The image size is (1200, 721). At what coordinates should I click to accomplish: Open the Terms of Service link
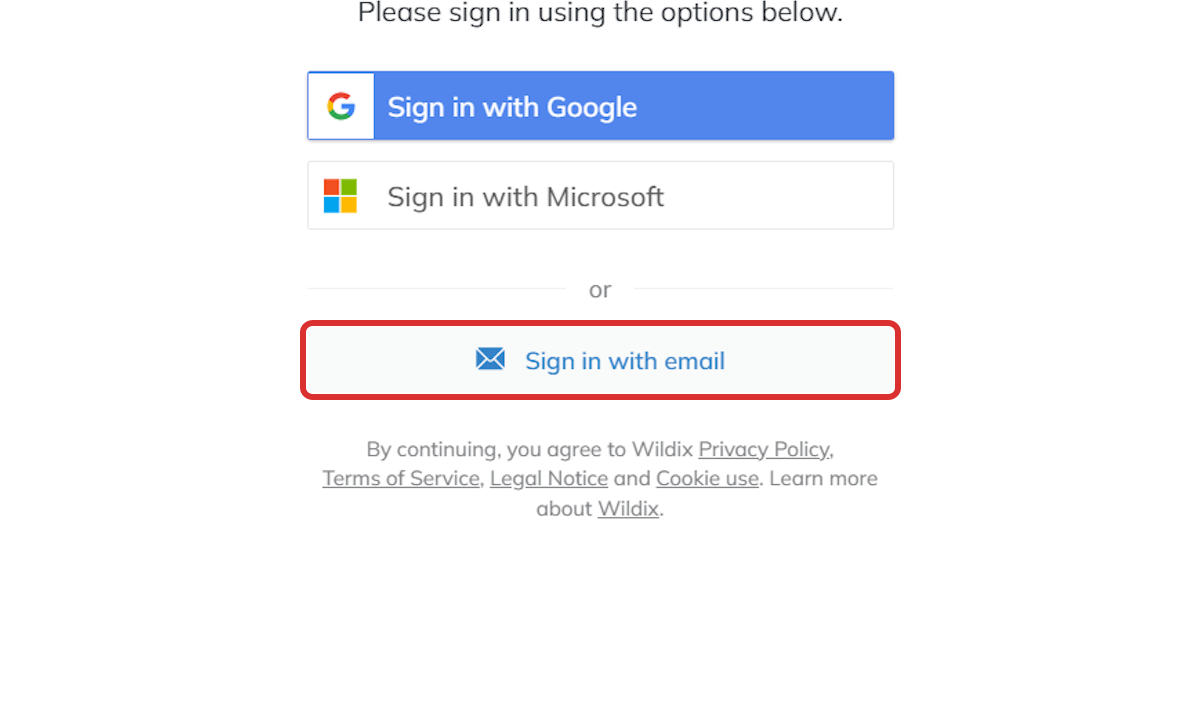tap(401, 478)
